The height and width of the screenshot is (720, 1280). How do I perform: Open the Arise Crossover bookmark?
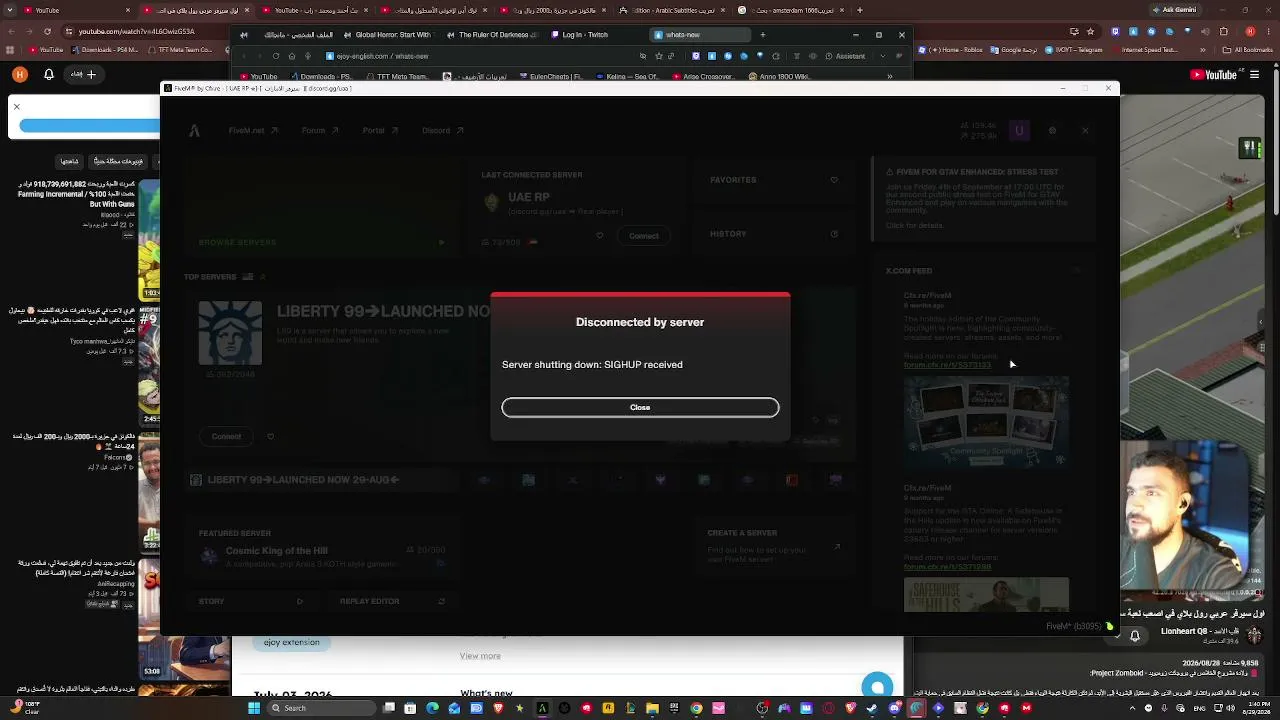coord(703,77)
